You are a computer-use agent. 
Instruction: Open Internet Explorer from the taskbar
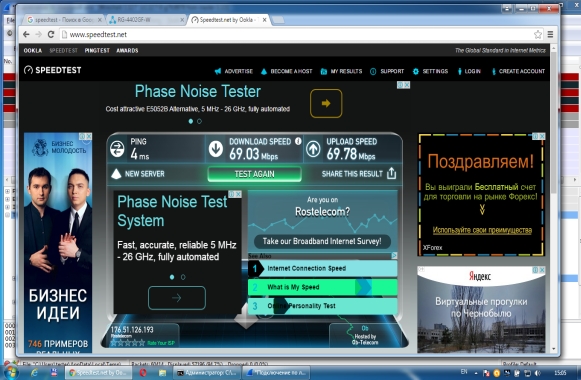click(x=34, y=373)
